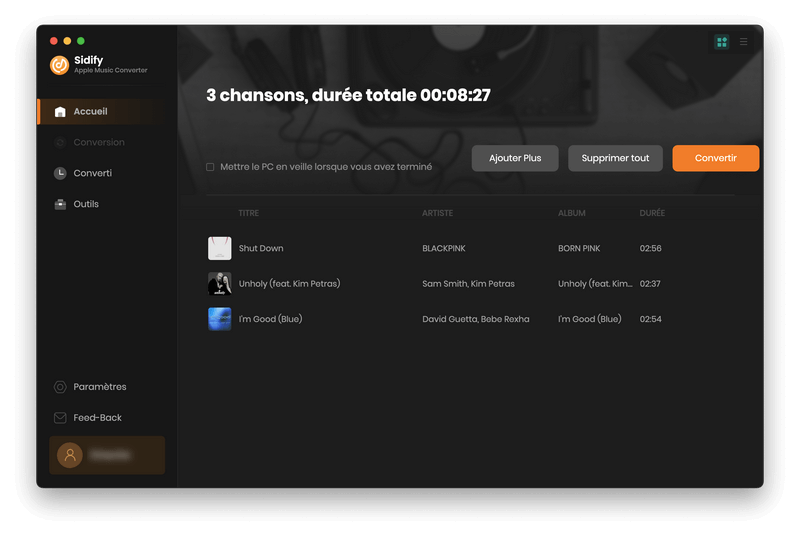This screenshot has width=800, height=536.
Task: Enable the Mettre le PC en veille checkbox
Action: tap(210, 167)
